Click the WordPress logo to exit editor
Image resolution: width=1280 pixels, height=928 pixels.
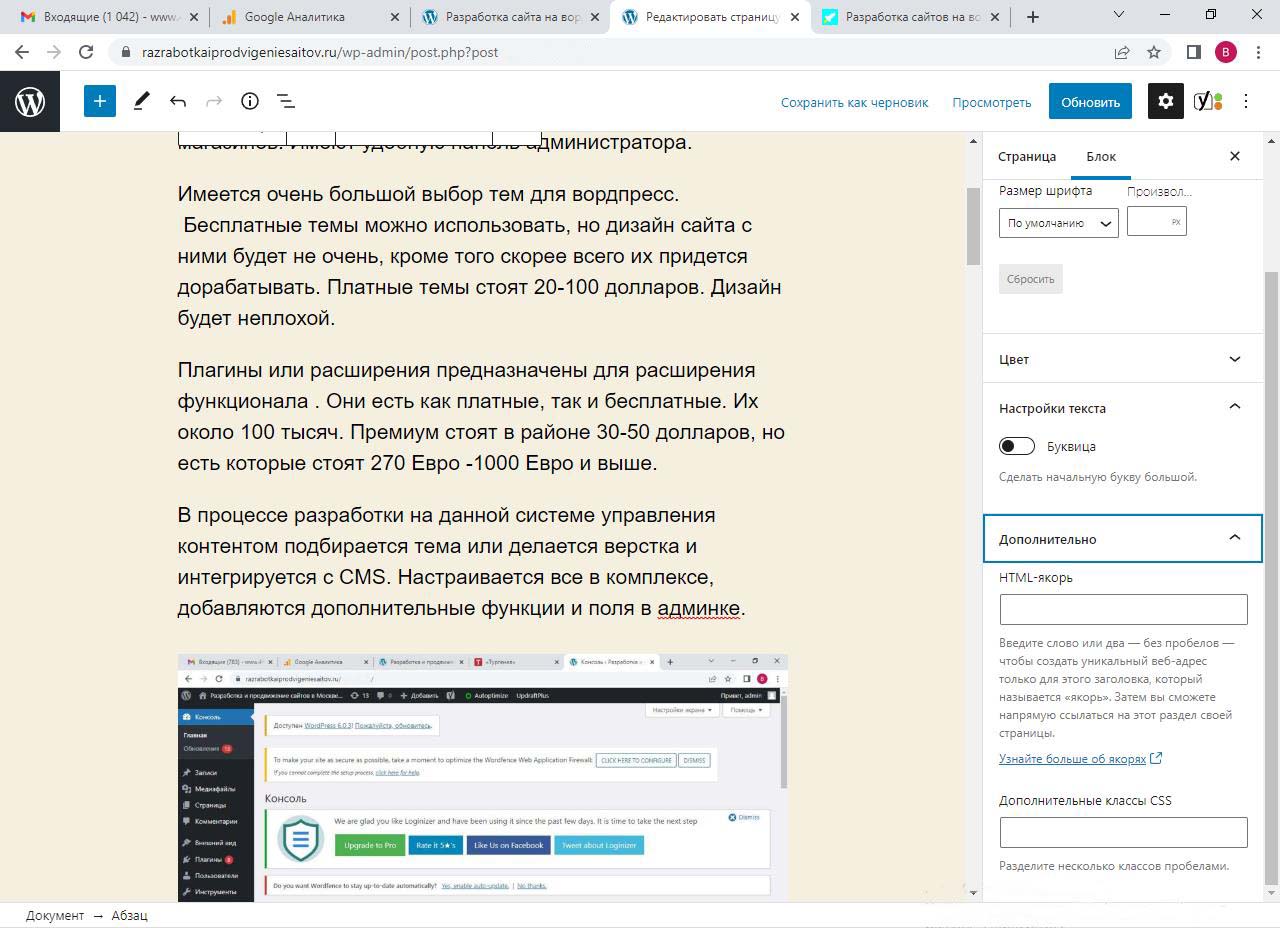[30, 101]
